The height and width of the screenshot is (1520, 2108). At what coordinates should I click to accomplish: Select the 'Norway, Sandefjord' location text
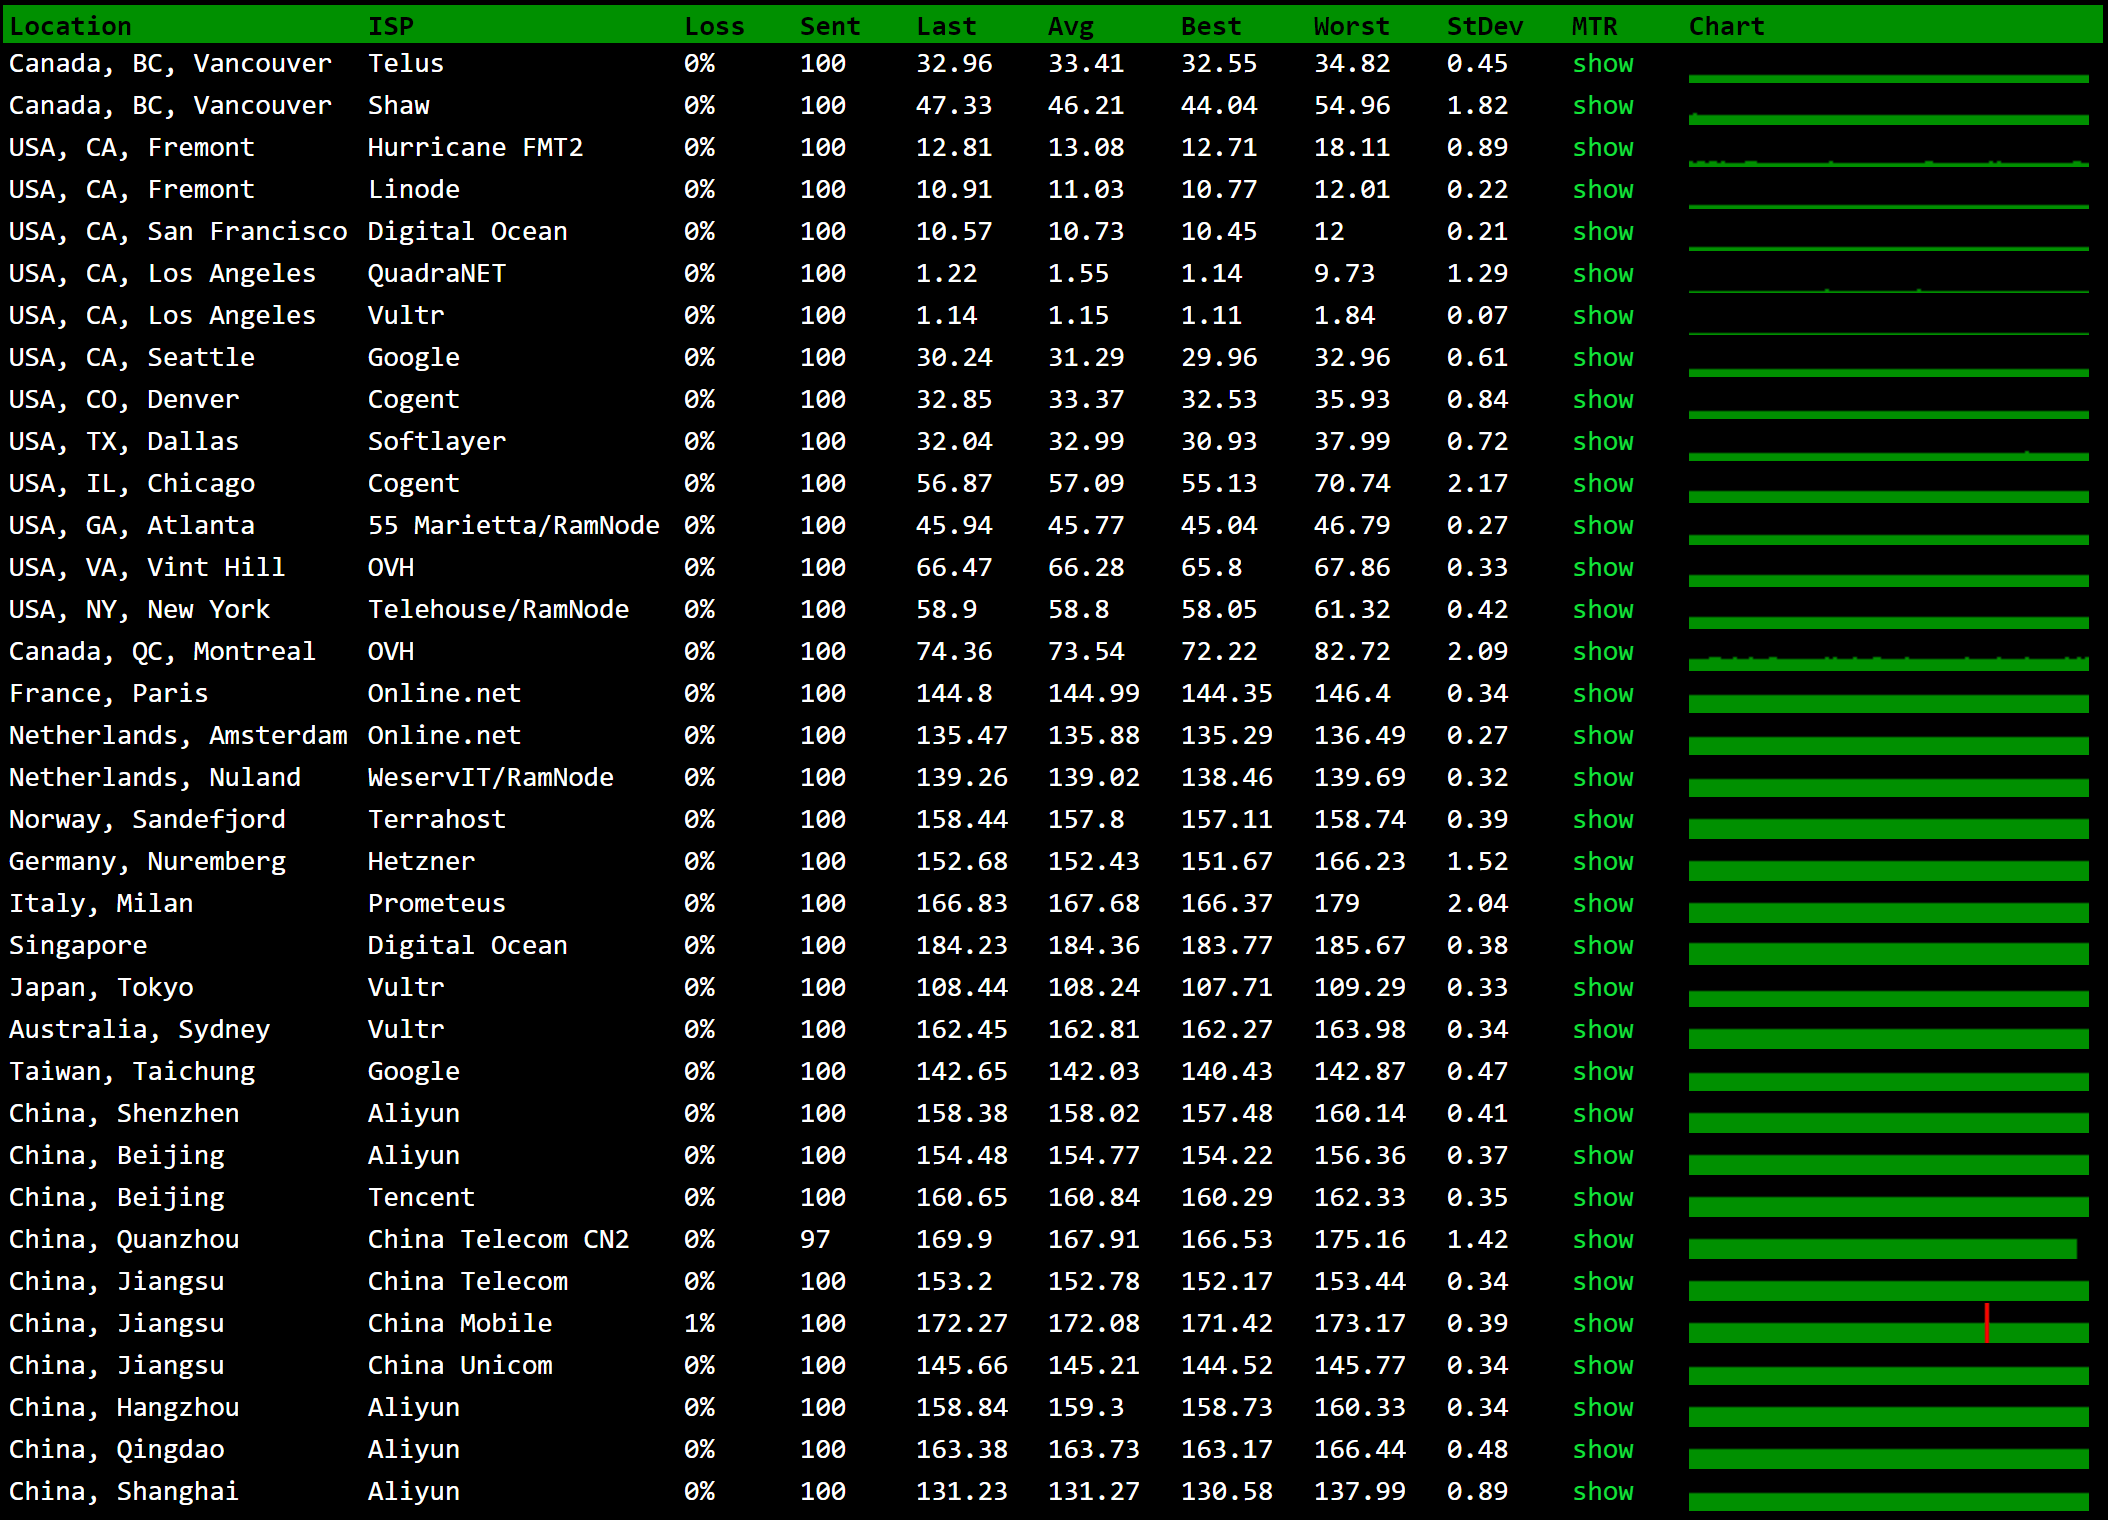tap(147, 820)
